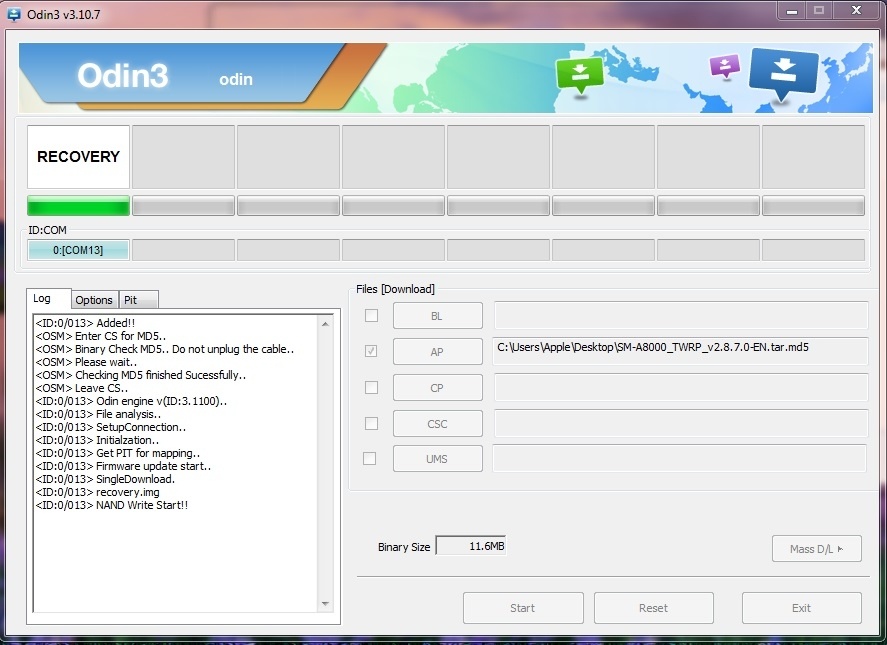The image size is (887, 645).
Task: Click the 'ID:COM' label
Action: [48, 230]
